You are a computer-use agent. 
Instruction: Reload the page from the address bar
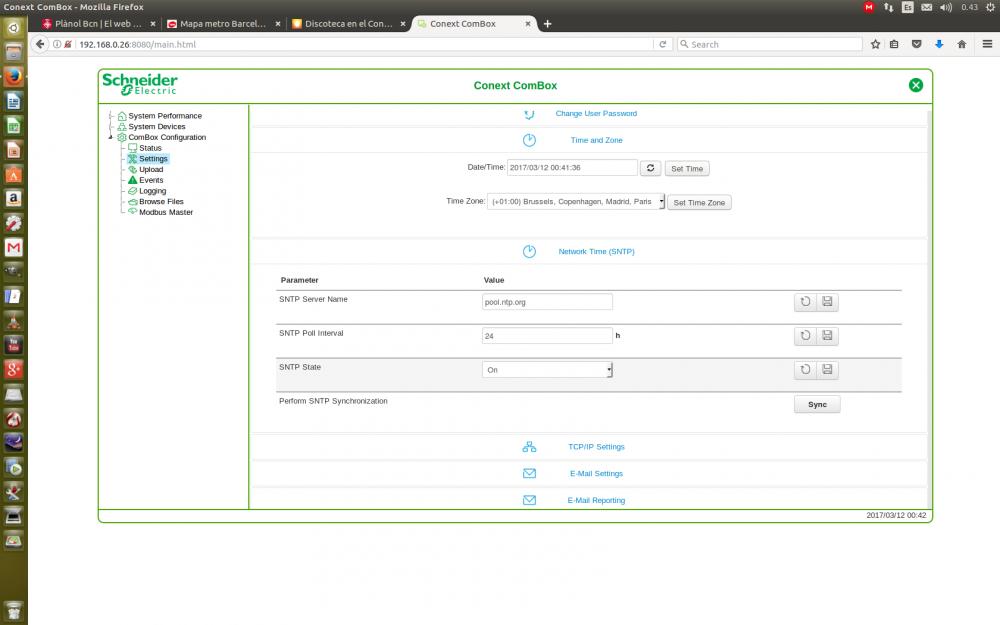(x=663, y=45)
